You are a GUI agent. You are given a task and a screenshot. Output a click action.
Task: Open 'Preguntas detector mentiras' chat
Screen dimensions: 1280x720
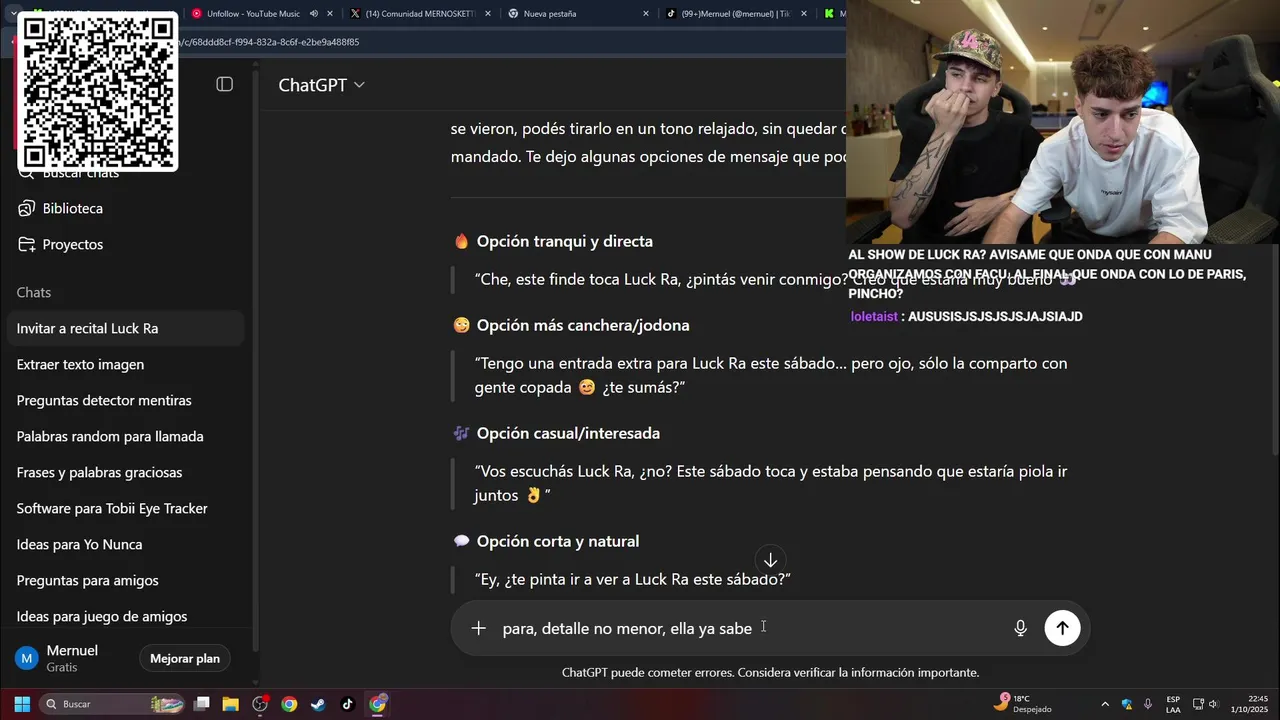(125, 400)
